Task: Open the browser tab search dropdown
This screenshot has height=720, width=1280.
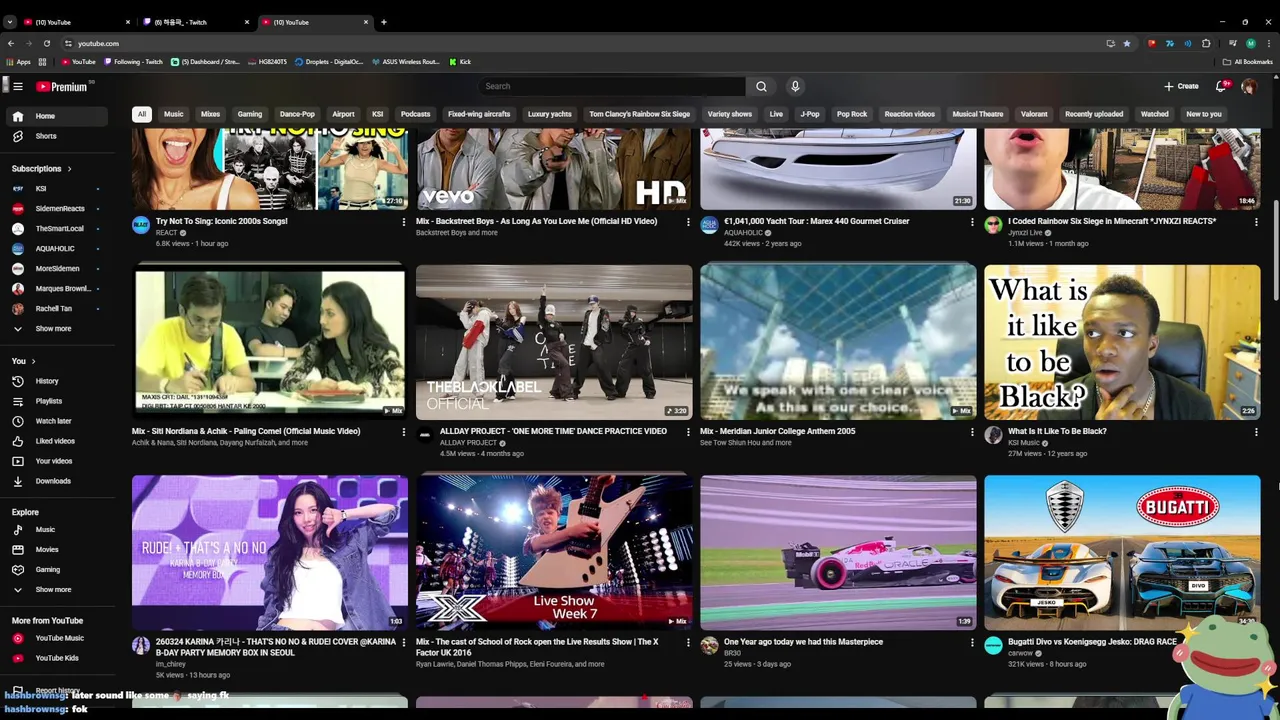Action: click(x=10, y=22)
